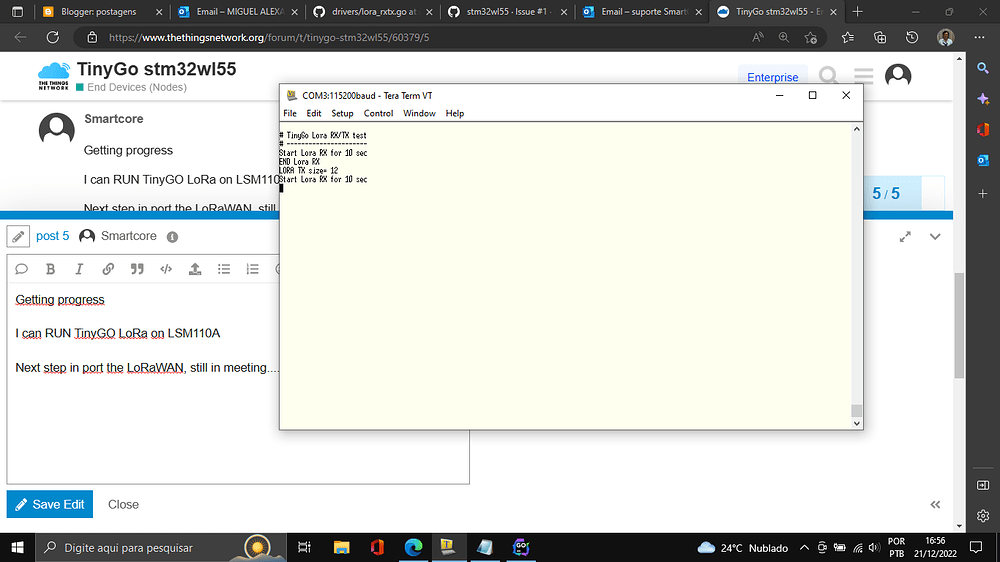Toggle the editor fullscreen expand arrows
This screenshot has width=1000, height=562.
pos(905,237)
